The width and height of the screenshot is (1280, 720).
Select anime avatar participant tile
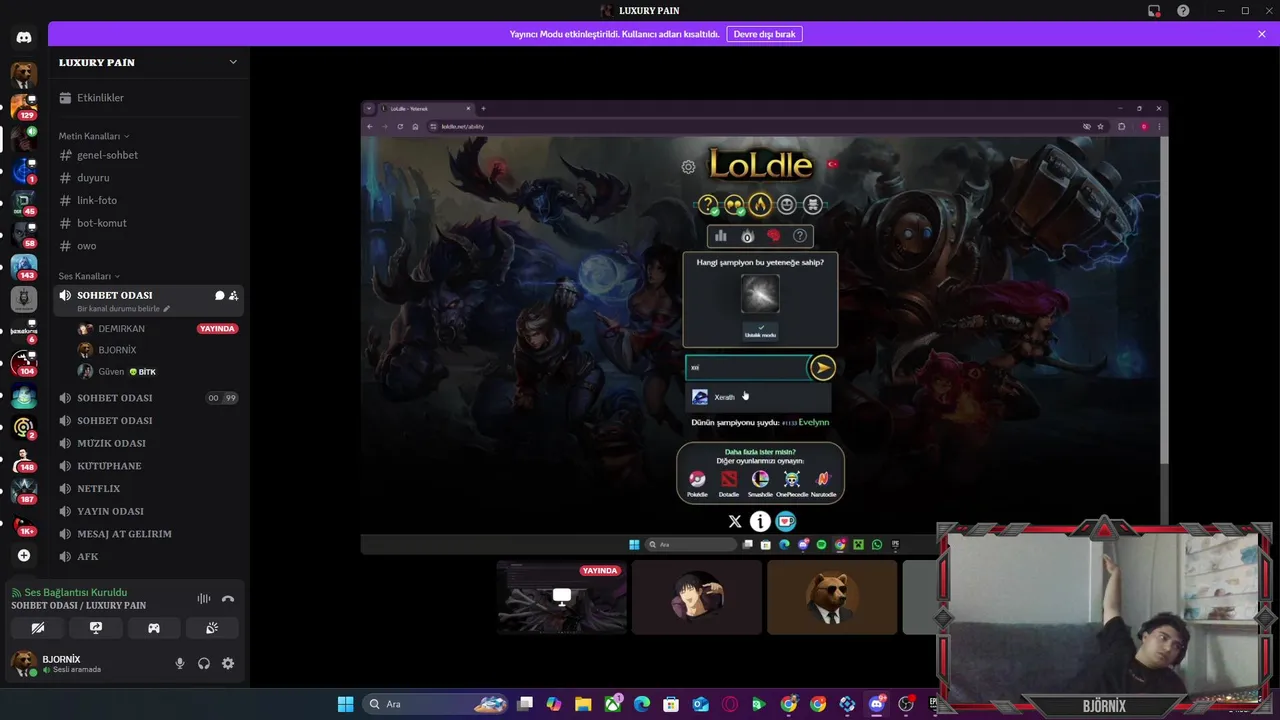[697, 597]
